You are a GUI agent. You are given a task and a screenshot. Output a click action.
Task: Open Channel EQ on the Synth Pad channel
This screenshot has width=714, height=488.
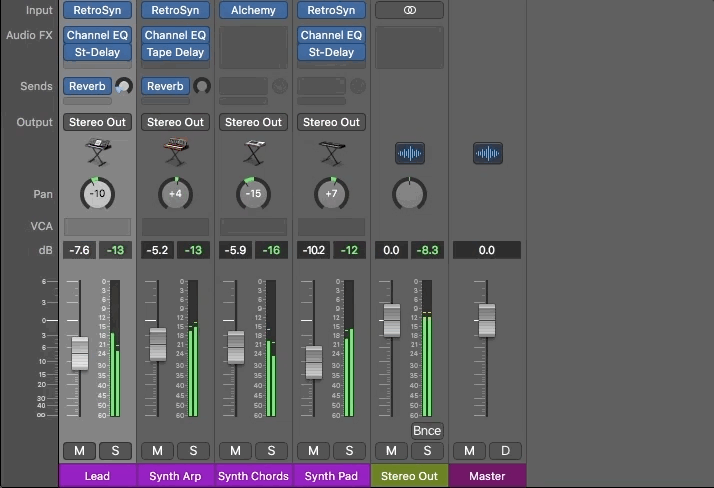(332, 35)
